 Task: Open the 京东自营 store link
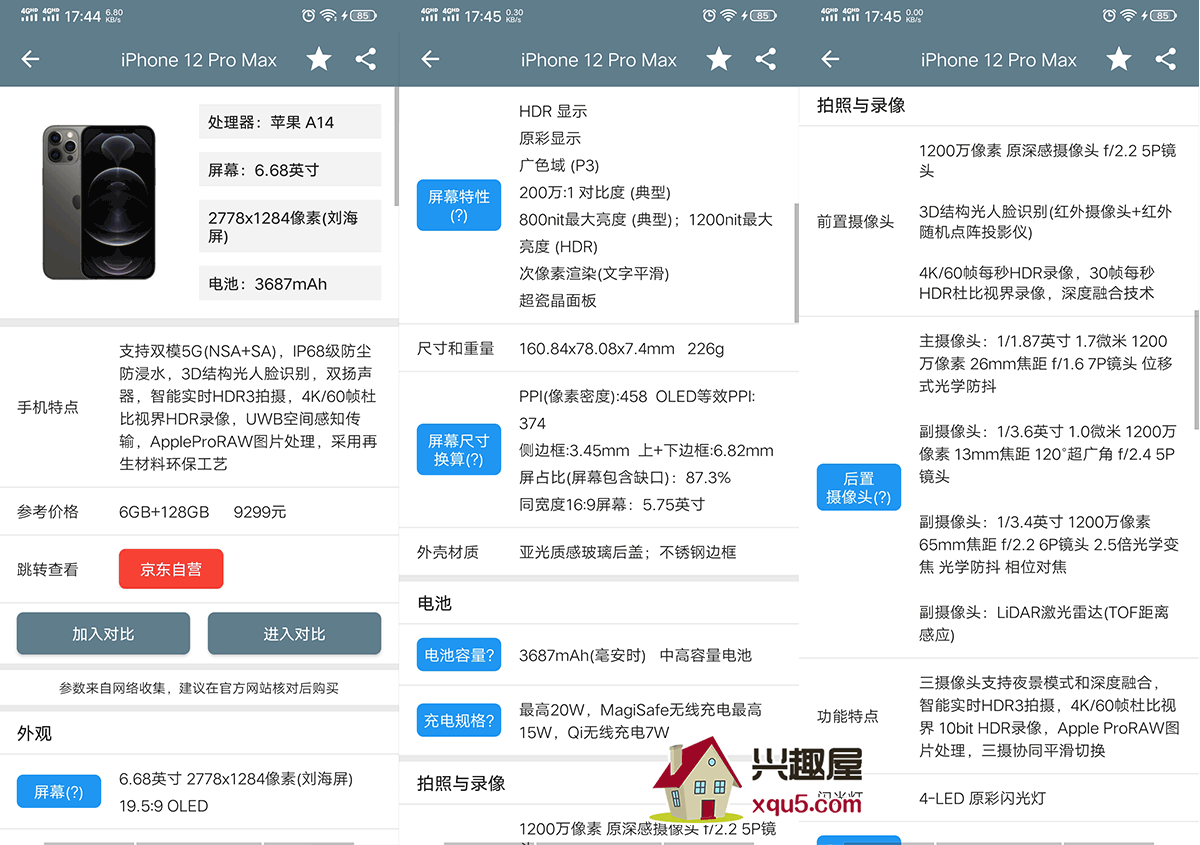(171, 569)
